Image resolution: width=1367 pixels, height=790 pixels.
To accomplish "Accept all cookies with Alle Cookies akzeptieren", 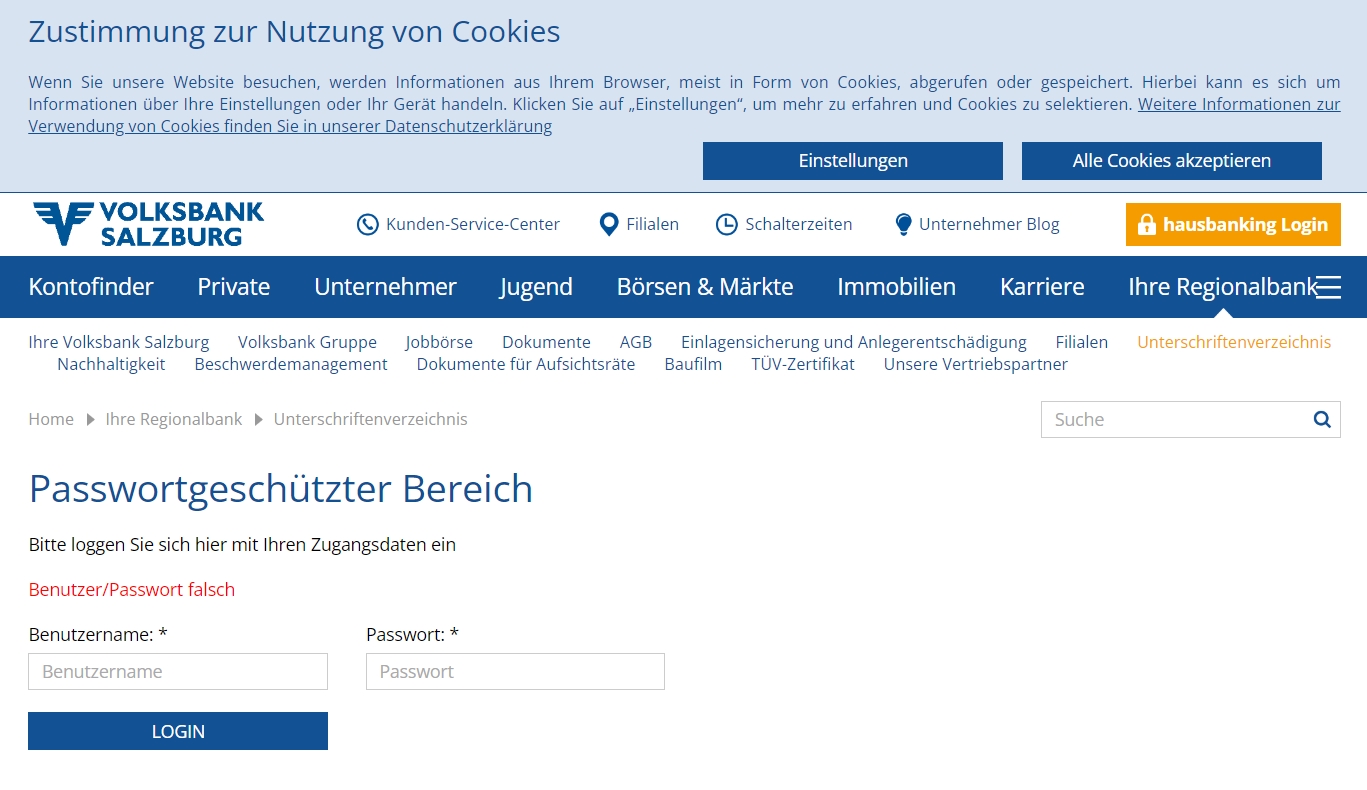I will point(1172,161).
